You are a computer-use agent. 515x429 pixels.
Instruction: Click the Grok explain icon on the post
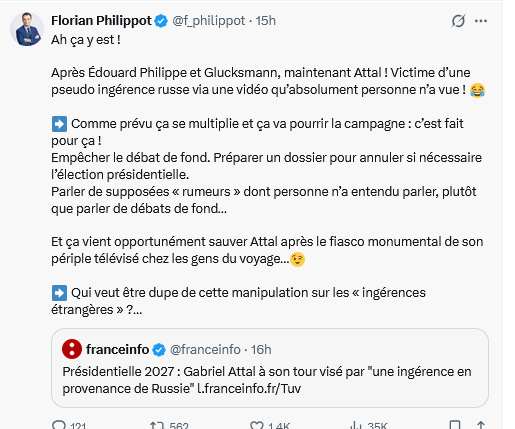click(x=458, y=21)
